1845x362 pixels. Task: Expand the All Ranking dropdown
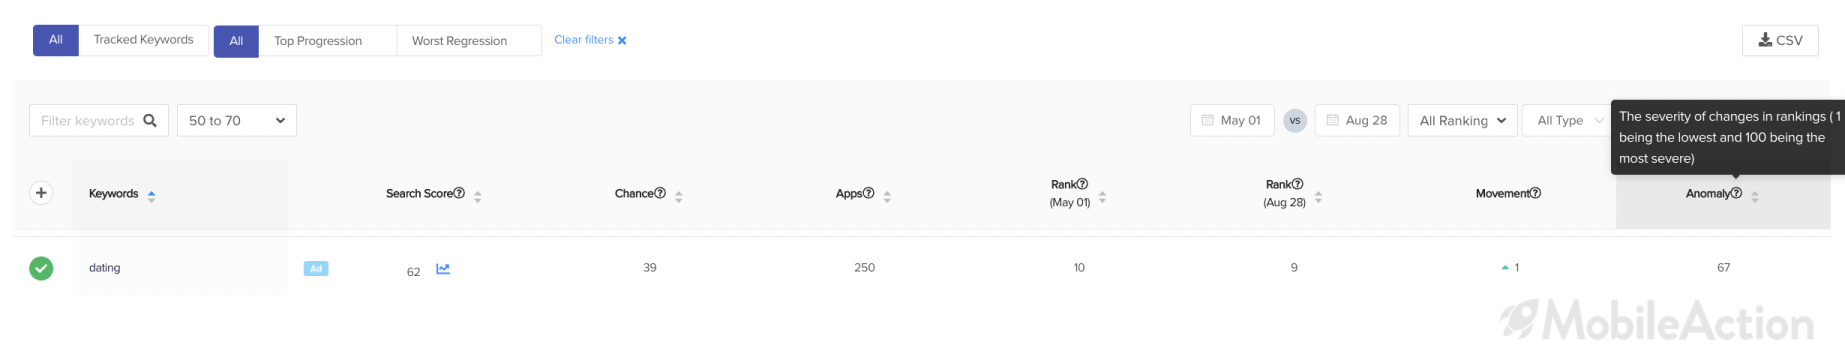pos(1462,120)
